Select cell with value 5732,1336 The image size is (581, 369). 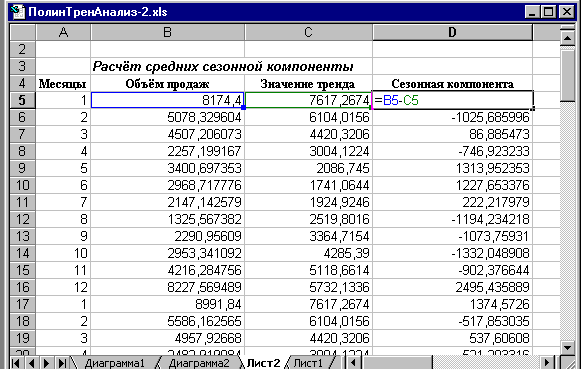[x=308, y=287]
